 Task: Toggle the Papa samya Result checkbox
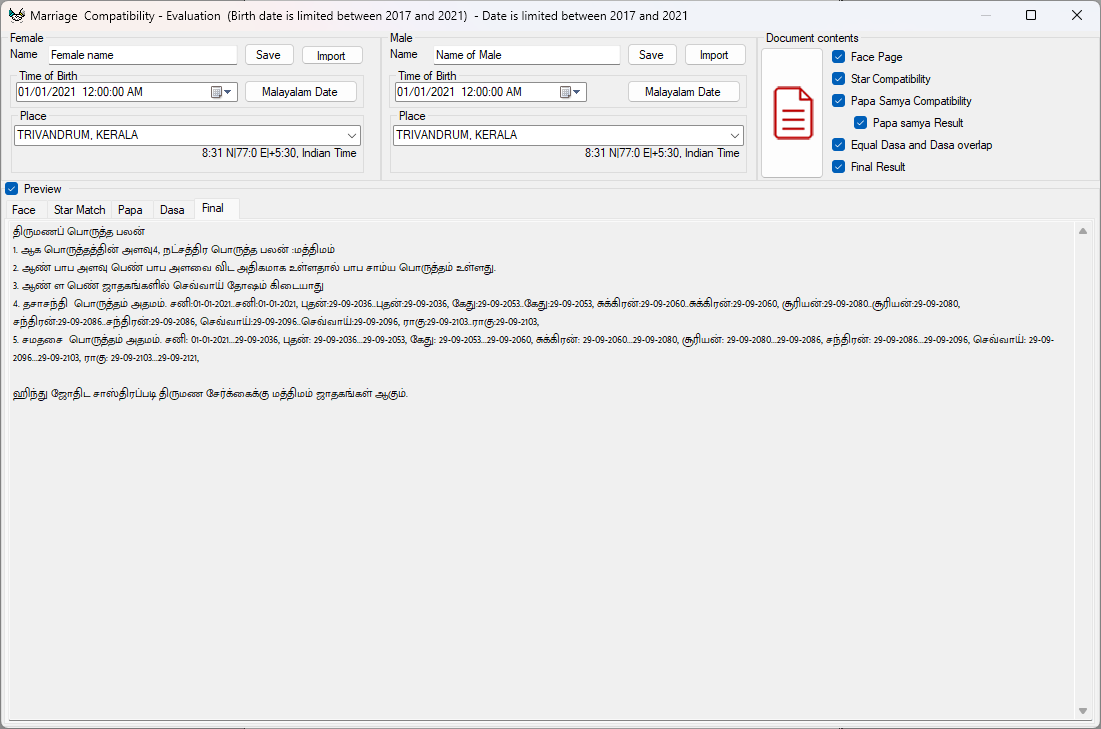pyautogui.click(x=860, y=122)
